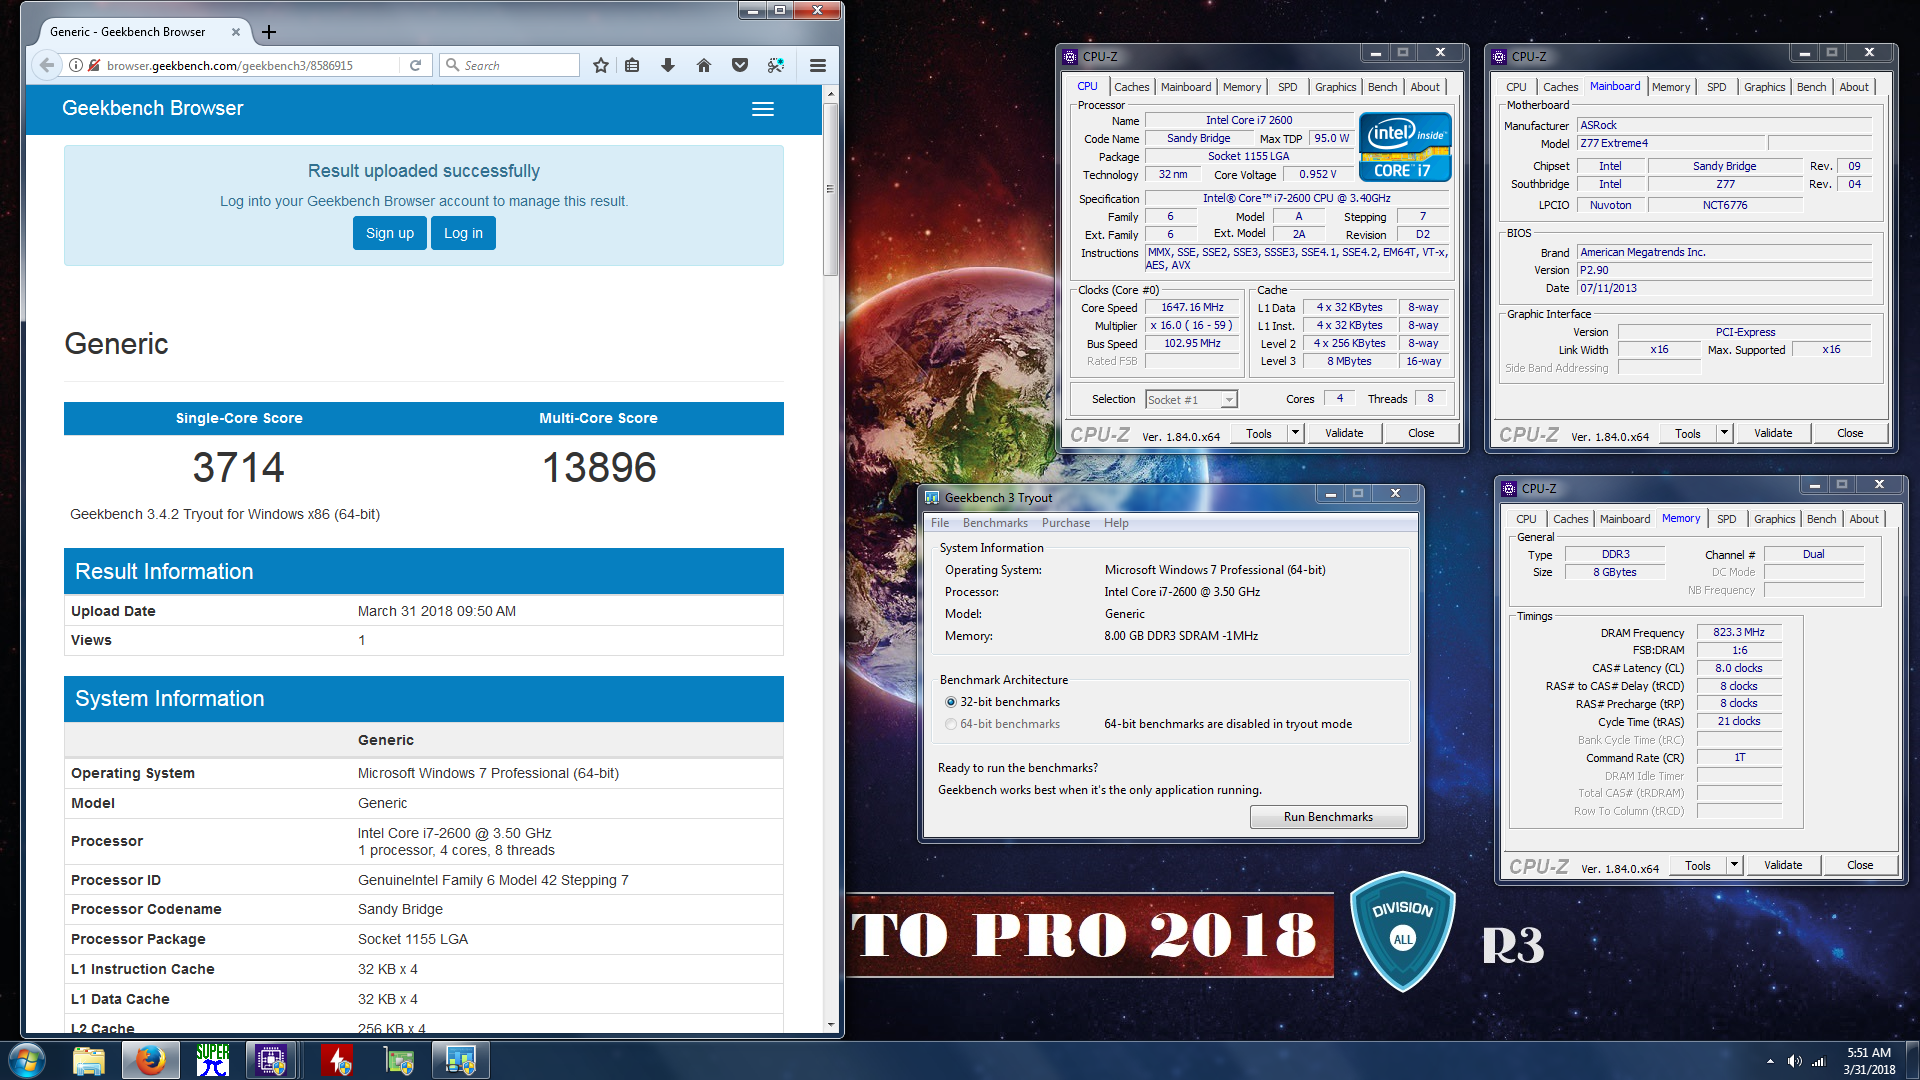Open the red lightning app in taskbar
The width and height of the screenshot is (1920, 1080).
click(x=337, y=1060)
